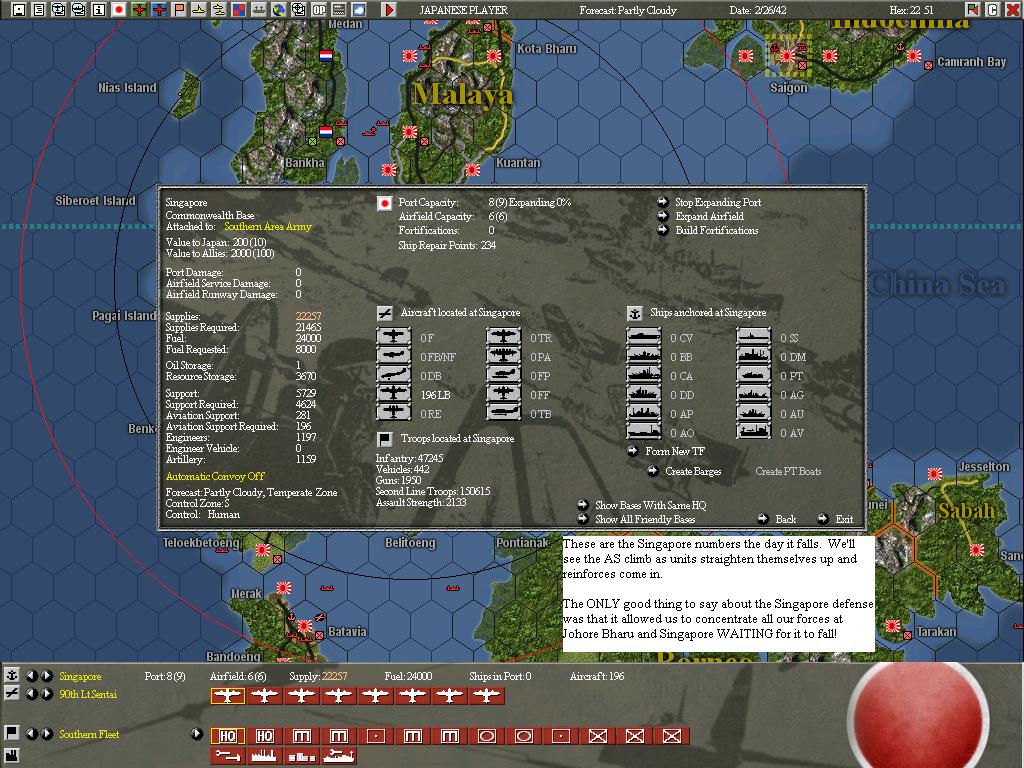This screenshot has width=1024, height=768.
Task: Click the PT boat ship icon
Action: [x=754, y=375]
